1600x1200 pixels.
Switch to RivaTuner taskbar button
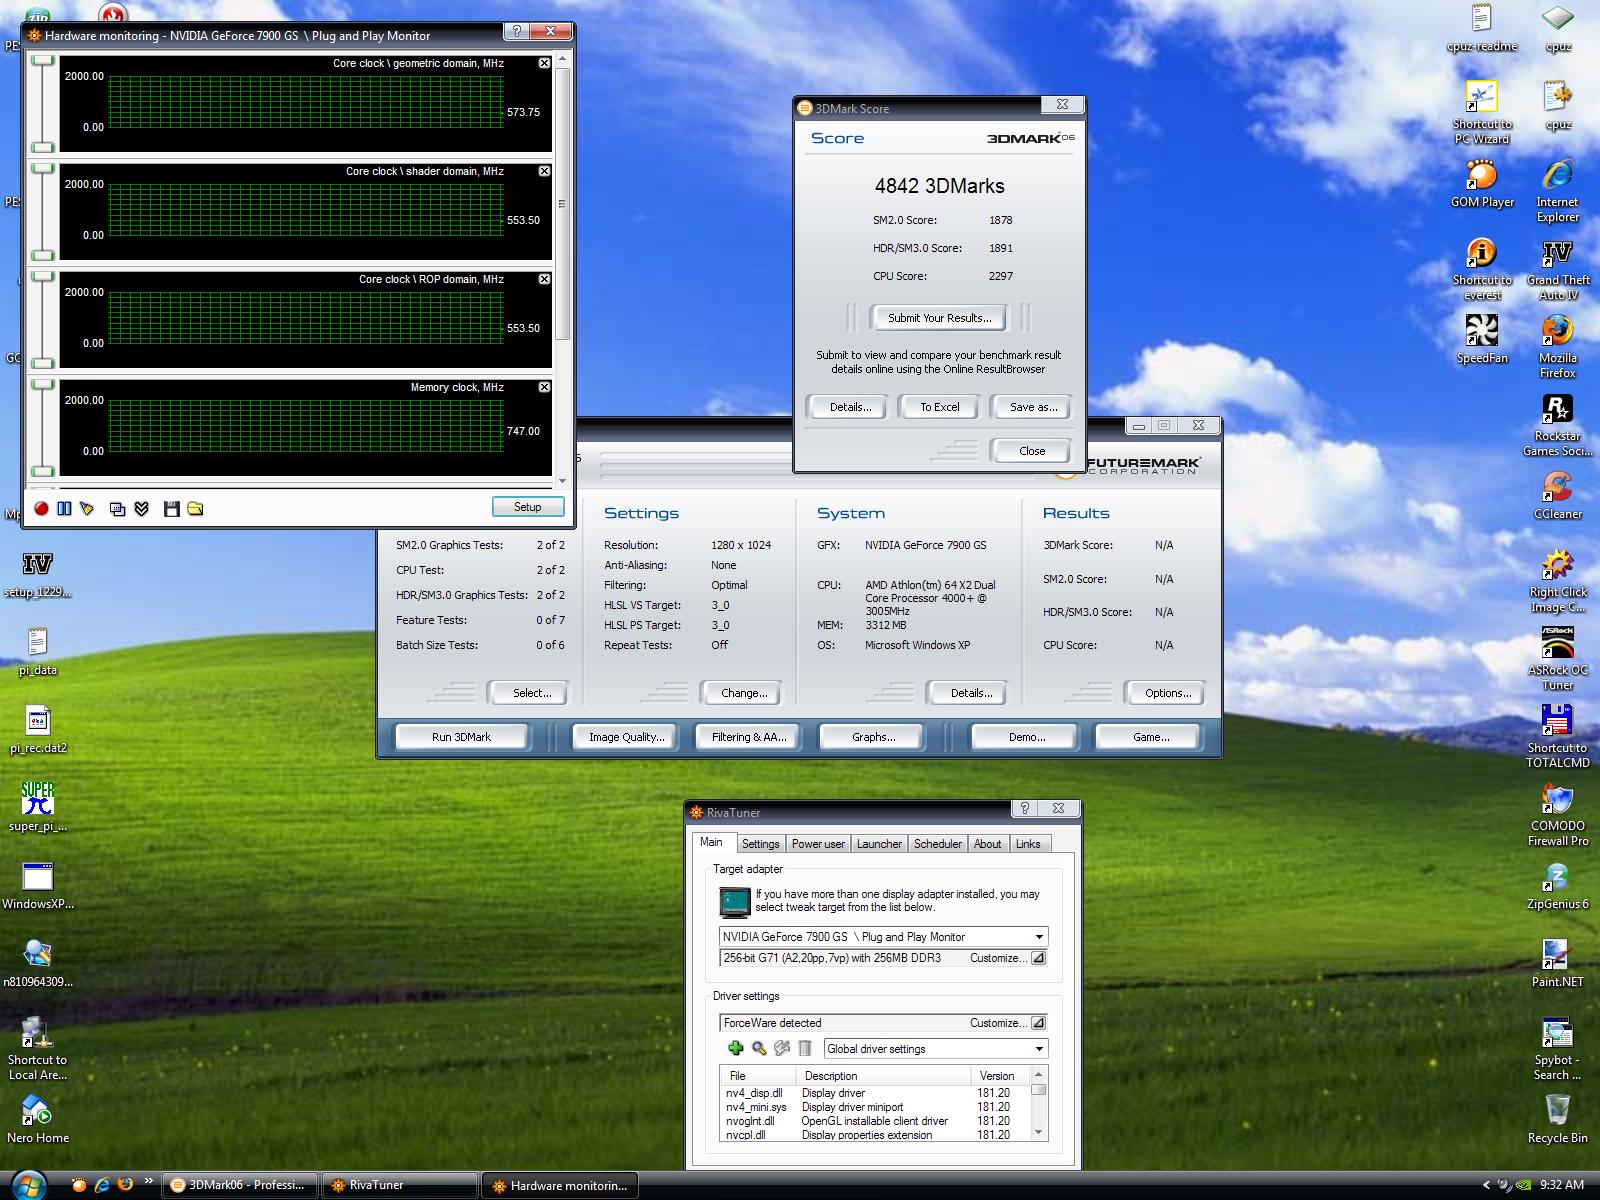(400, 1185)
